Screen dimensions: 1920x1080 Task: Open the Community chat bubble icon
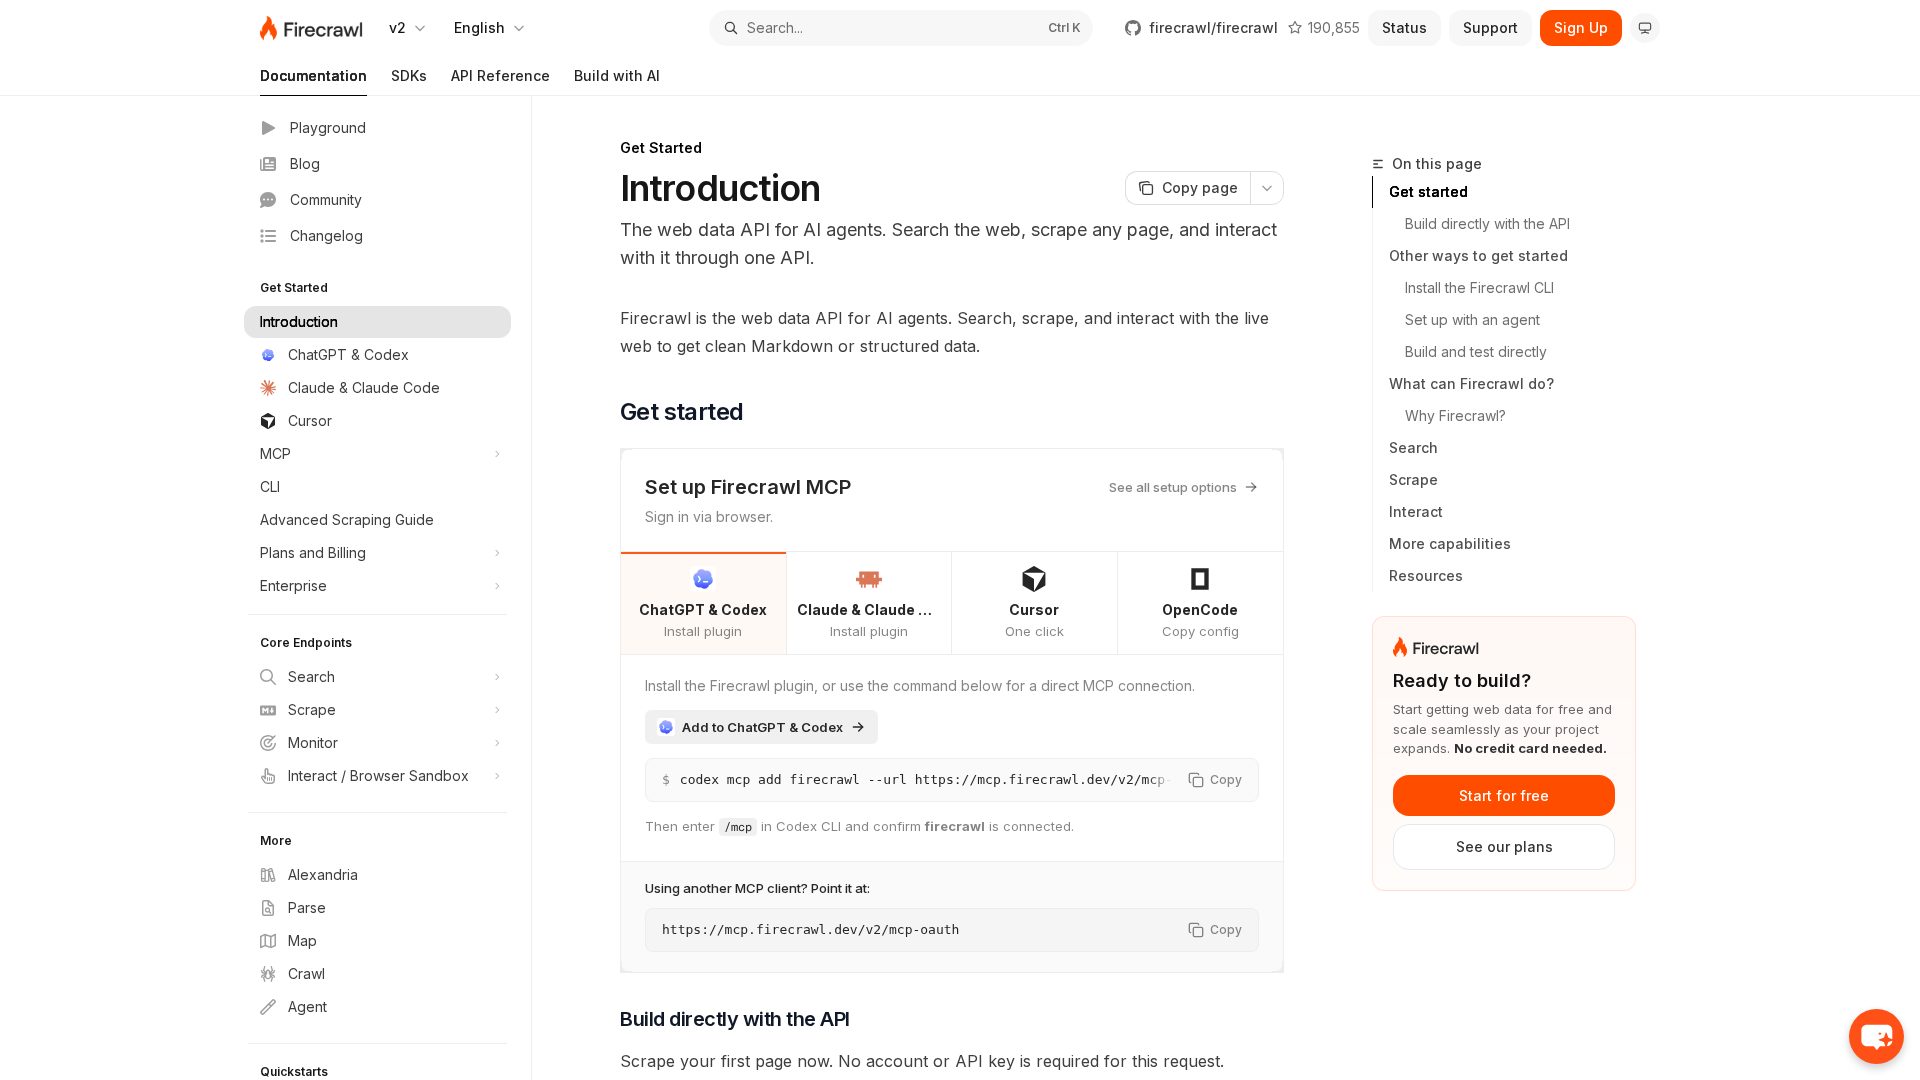268,200
